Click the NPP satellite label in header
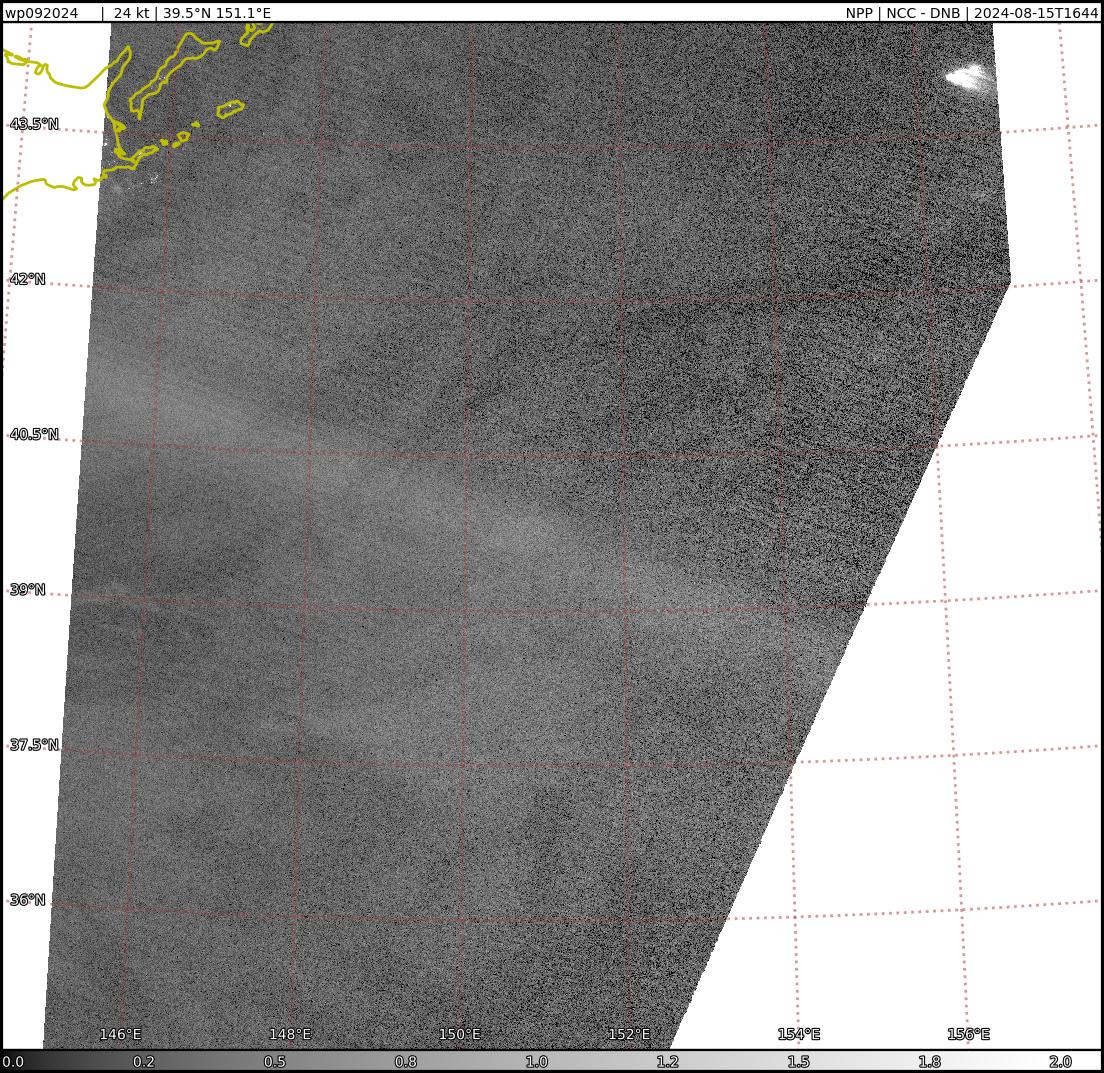Image resolution: width=1104 pixels, height=1073 pixels. [859, 13]
